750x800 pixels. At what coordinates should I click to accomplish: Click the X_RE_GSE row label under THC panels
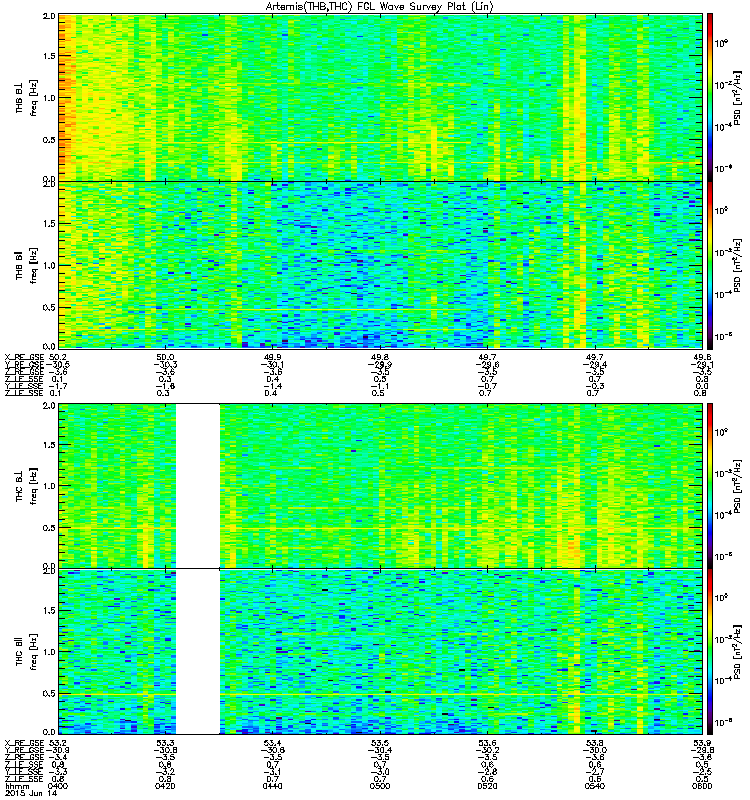coord(24,742)
